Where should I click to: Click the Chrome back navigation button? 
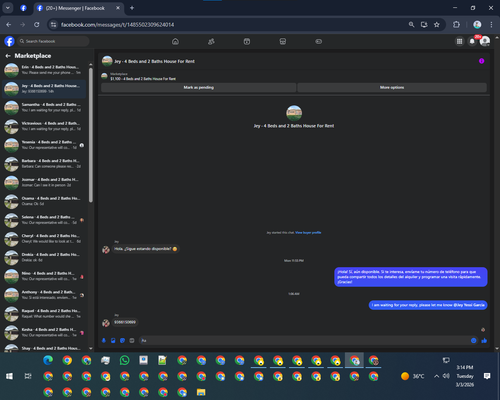(x=9, y=25)
